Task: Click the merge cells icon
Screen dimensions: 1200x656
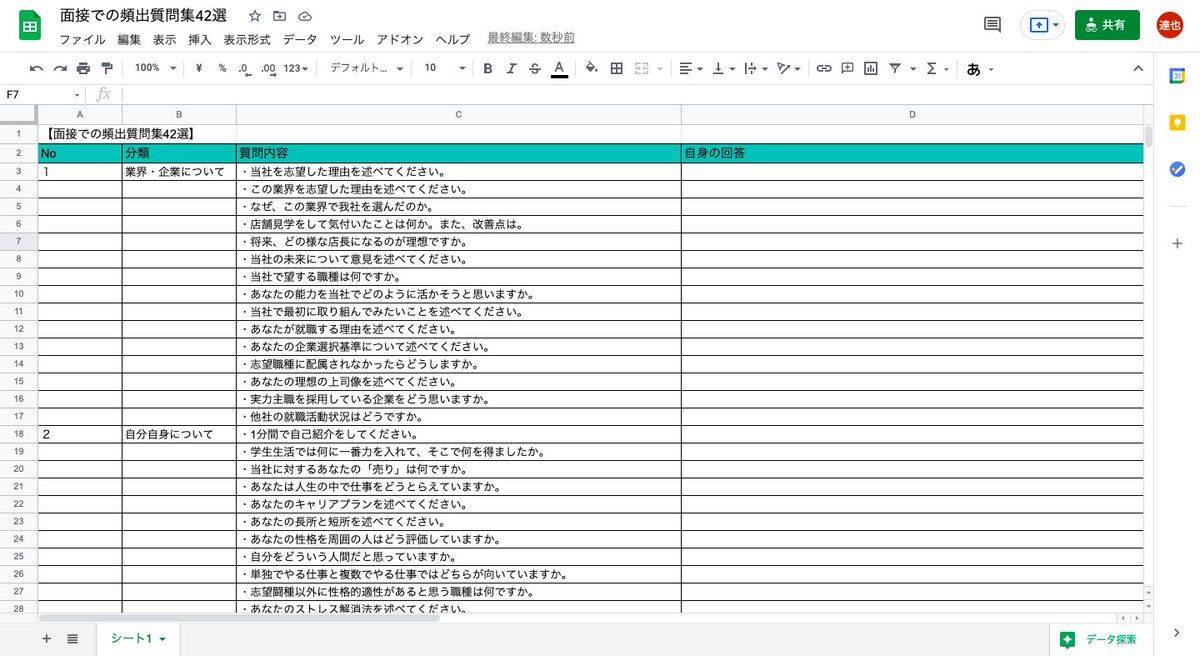Action: tap(642, 68)
